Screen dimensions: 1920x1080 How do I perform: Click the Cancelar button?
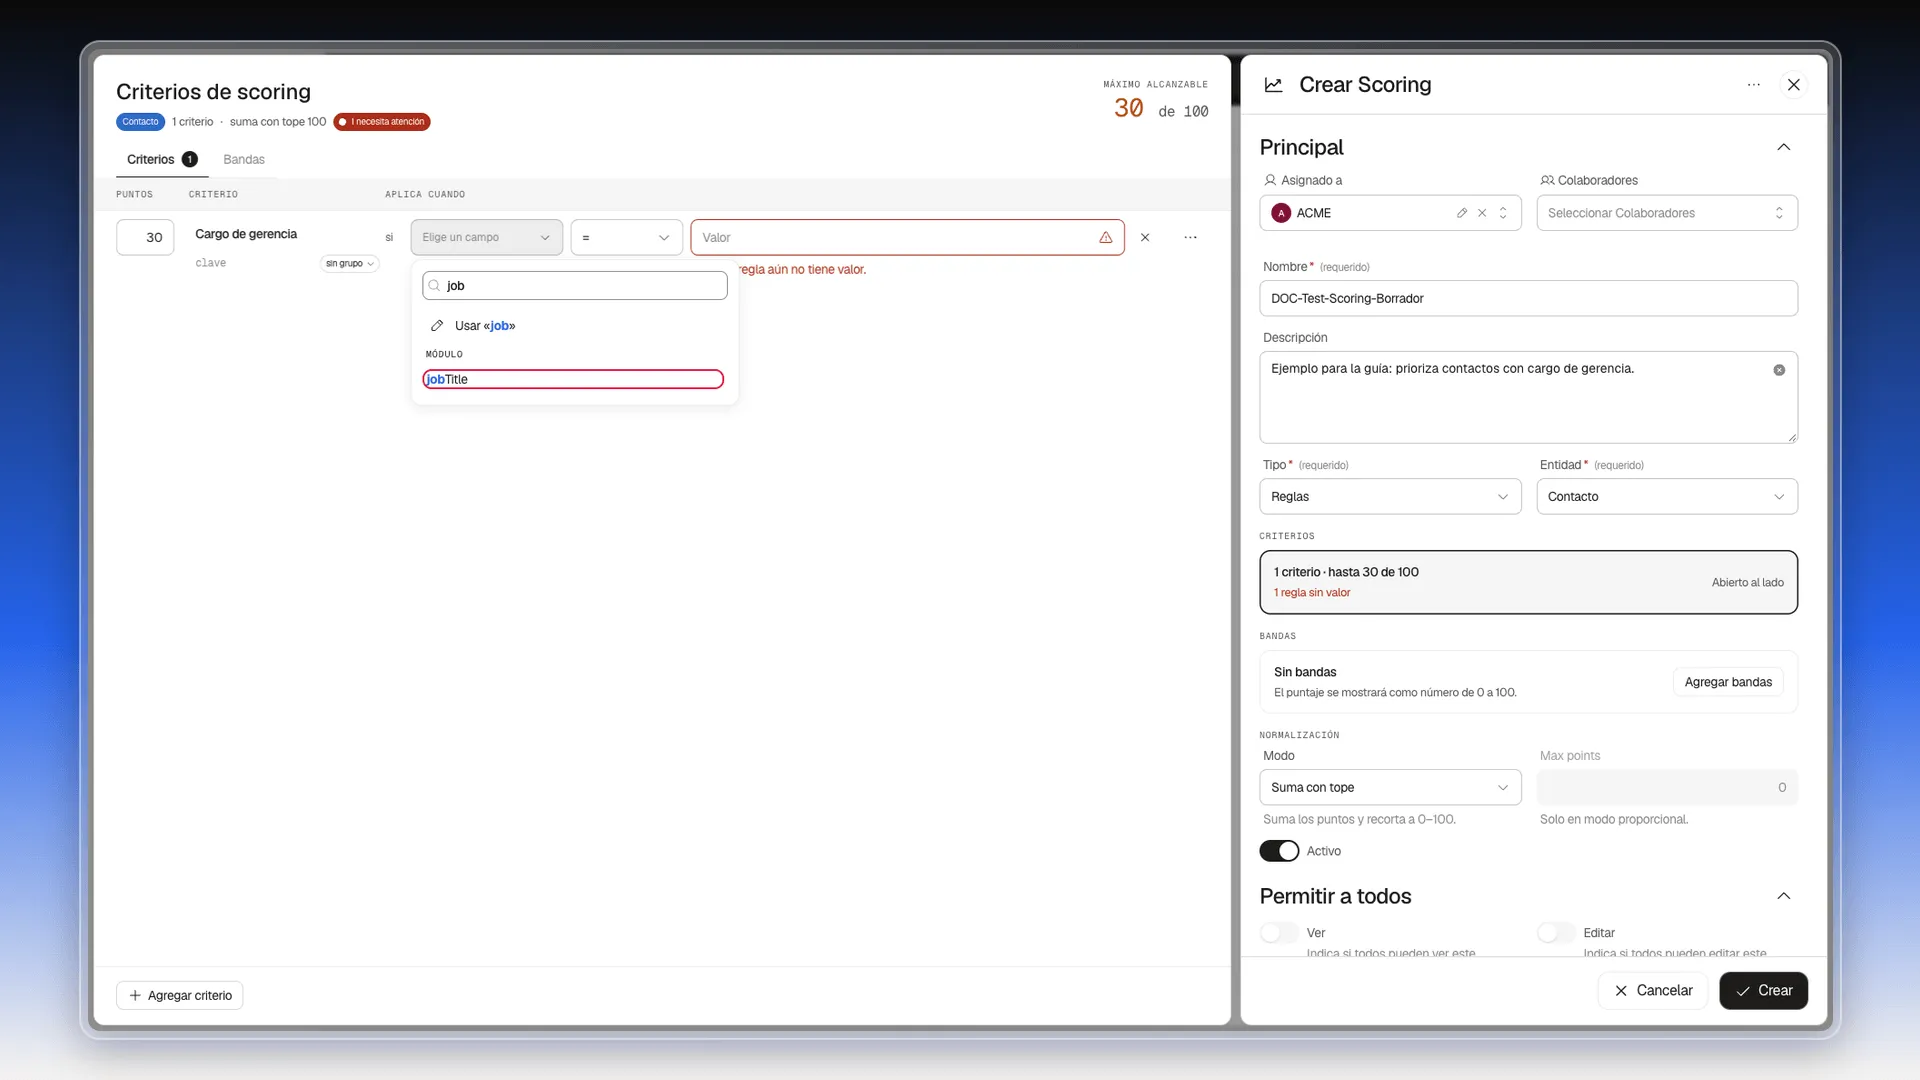tap(1652, 991)
